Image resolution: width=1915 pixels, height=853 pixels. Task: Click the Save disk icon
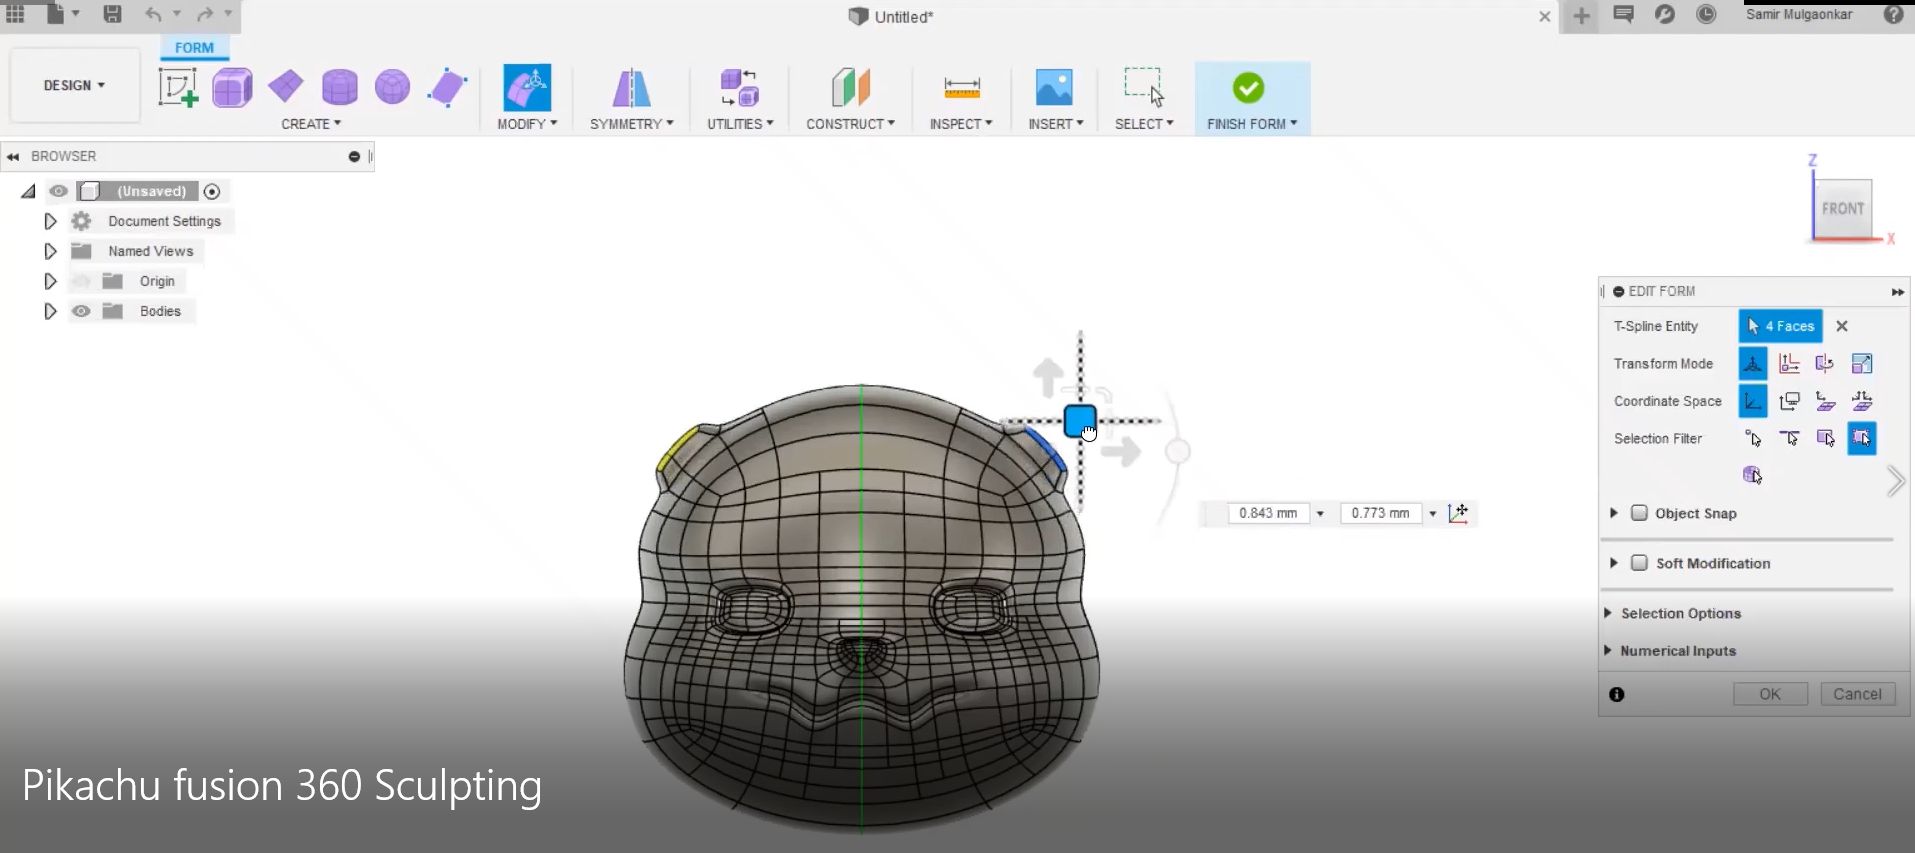[112, 14]
